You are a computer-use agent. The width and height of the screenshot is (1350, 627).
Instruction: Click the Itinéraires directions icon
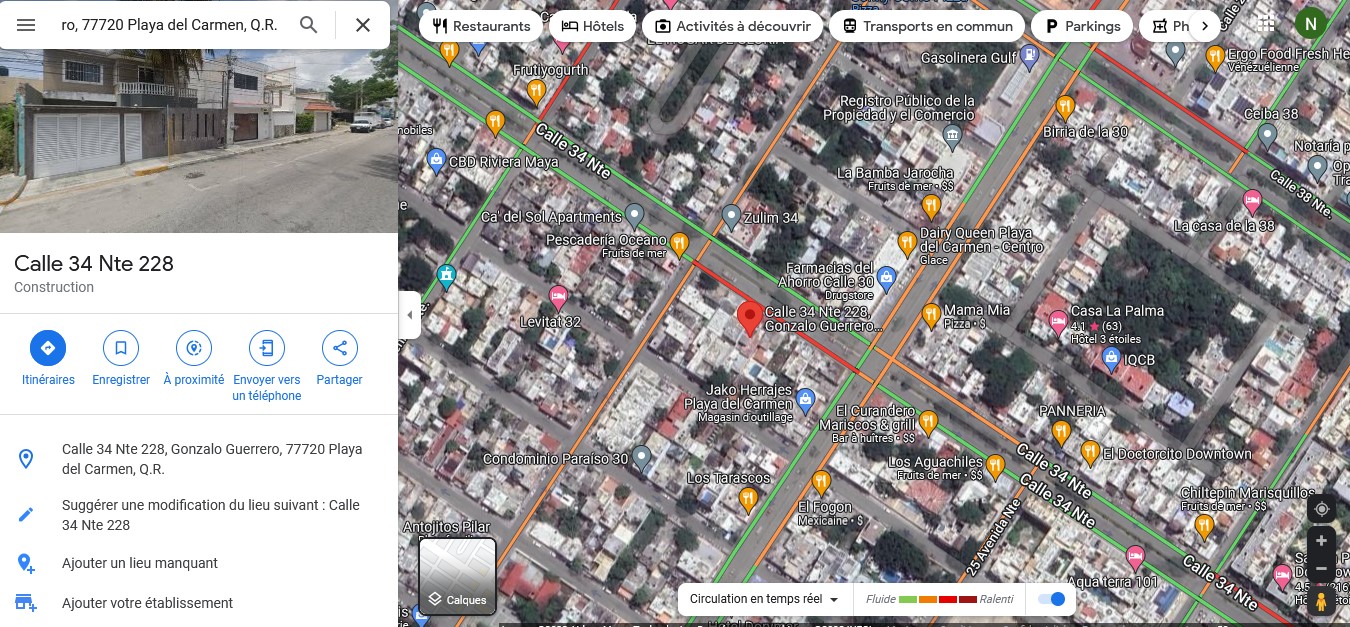(x=47, y=348)
